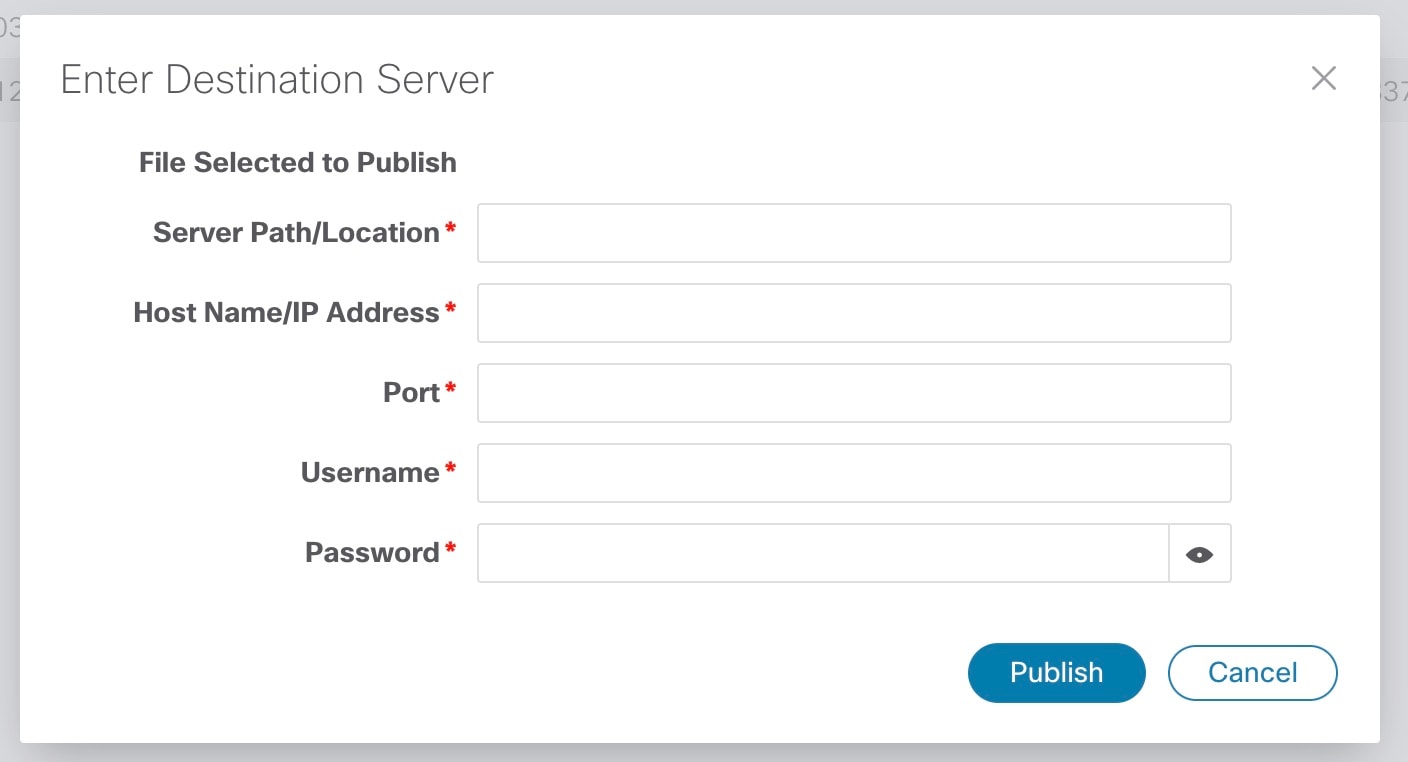Focus the Host Name/IP Address field
This screenshot has width=1408, height=762.
853,313
